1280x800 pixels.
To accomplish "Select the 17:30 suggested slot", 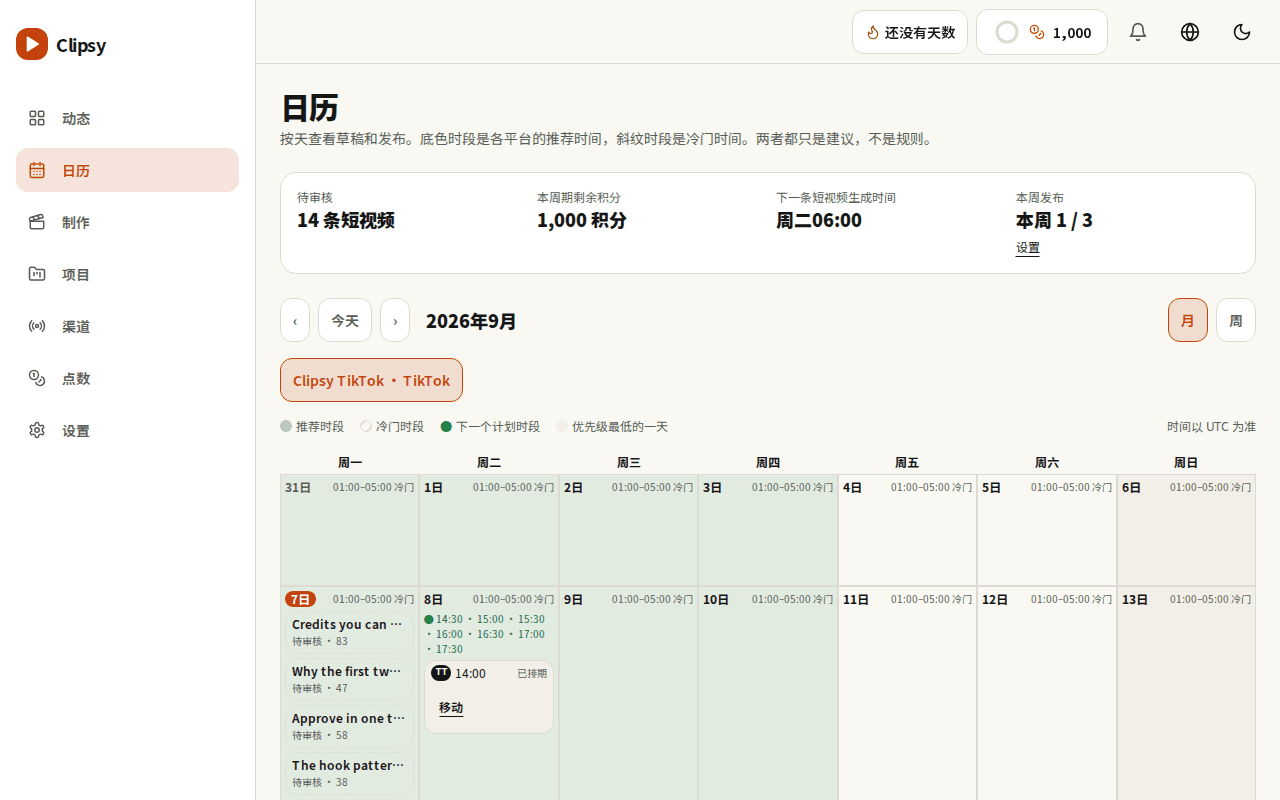I will (449, 649).
